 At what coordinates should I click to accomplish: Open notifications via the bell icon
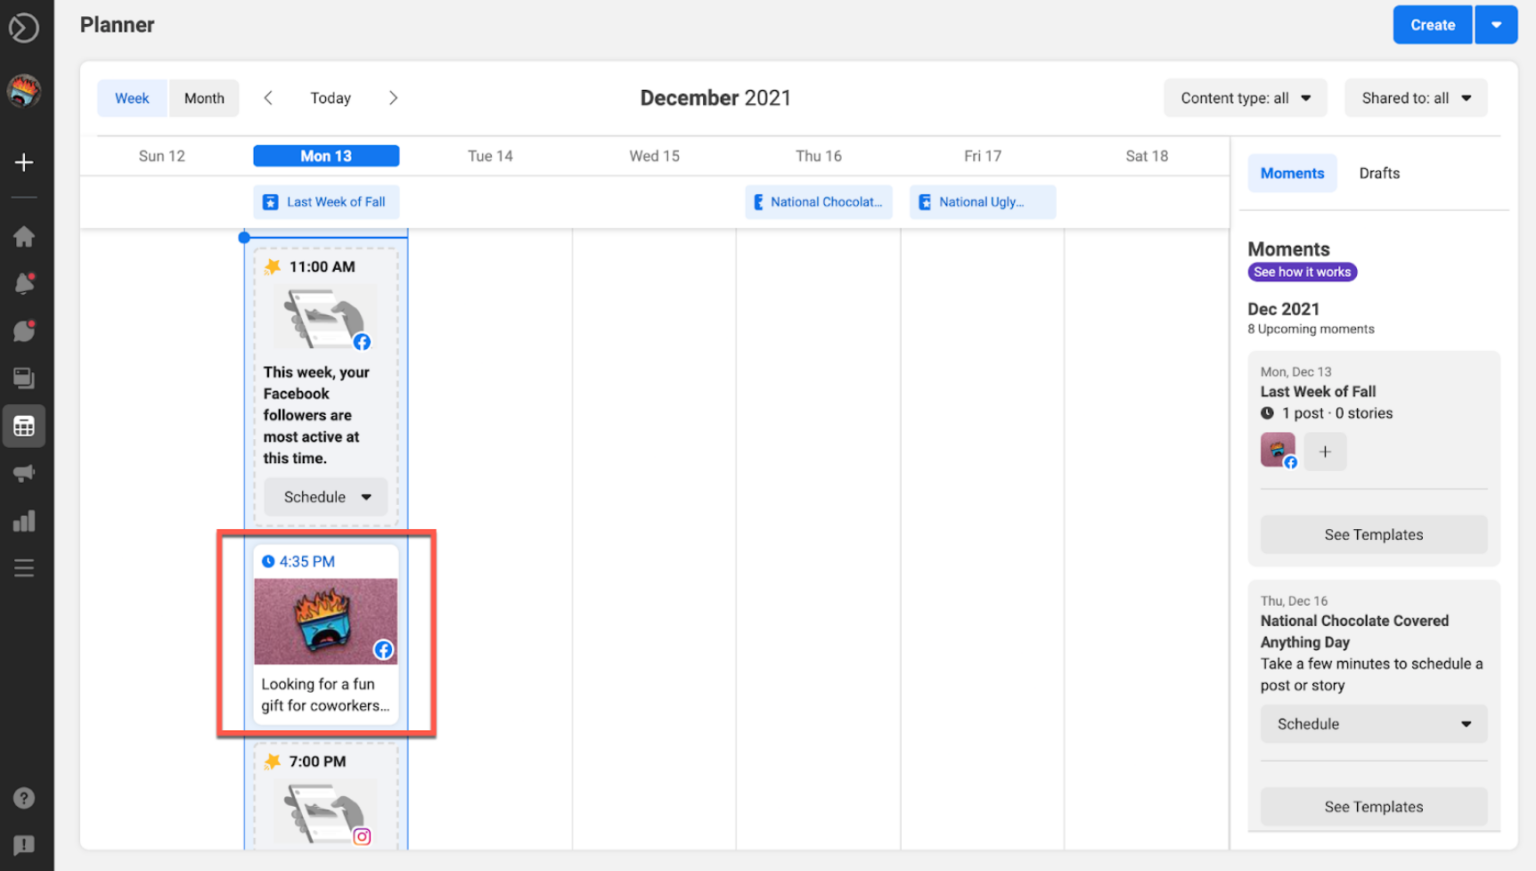tap(24, 283)
